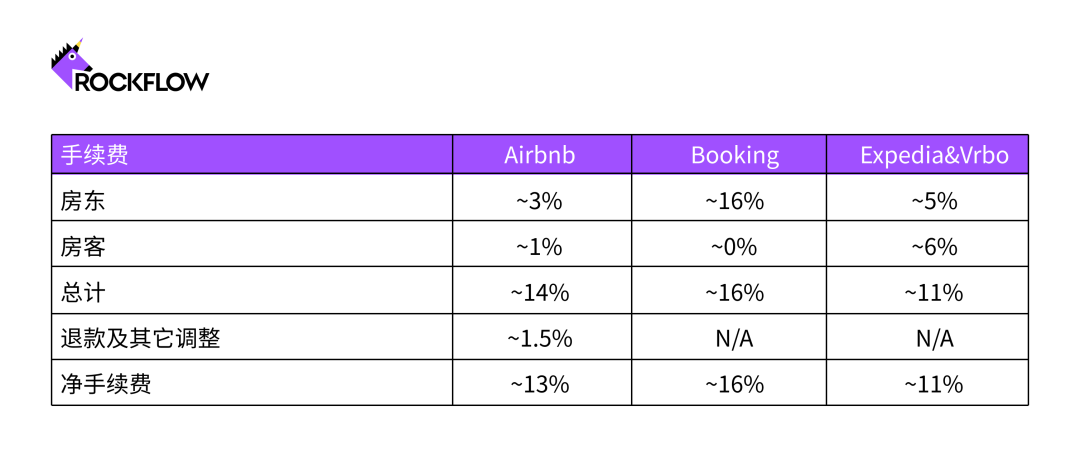Click the ROCKFLOW brand name text
This screenshot has width=1080, height=454.
tap(142, 82)
